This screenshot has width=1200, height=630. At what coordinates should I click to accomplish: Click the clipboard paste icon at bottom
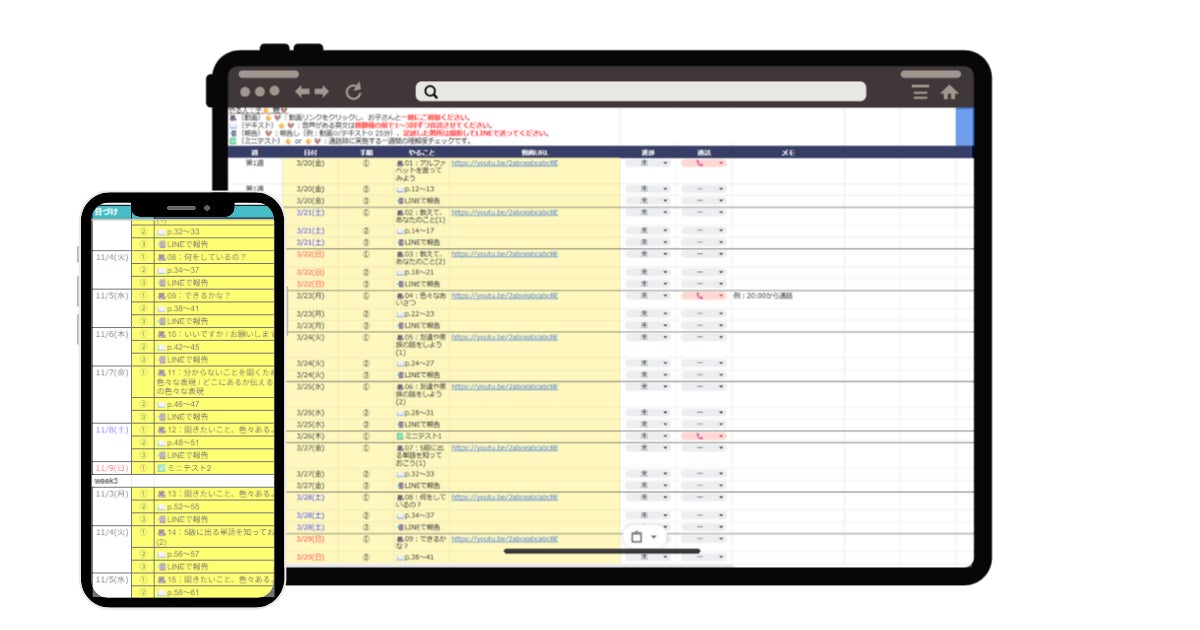coord(636,537)
